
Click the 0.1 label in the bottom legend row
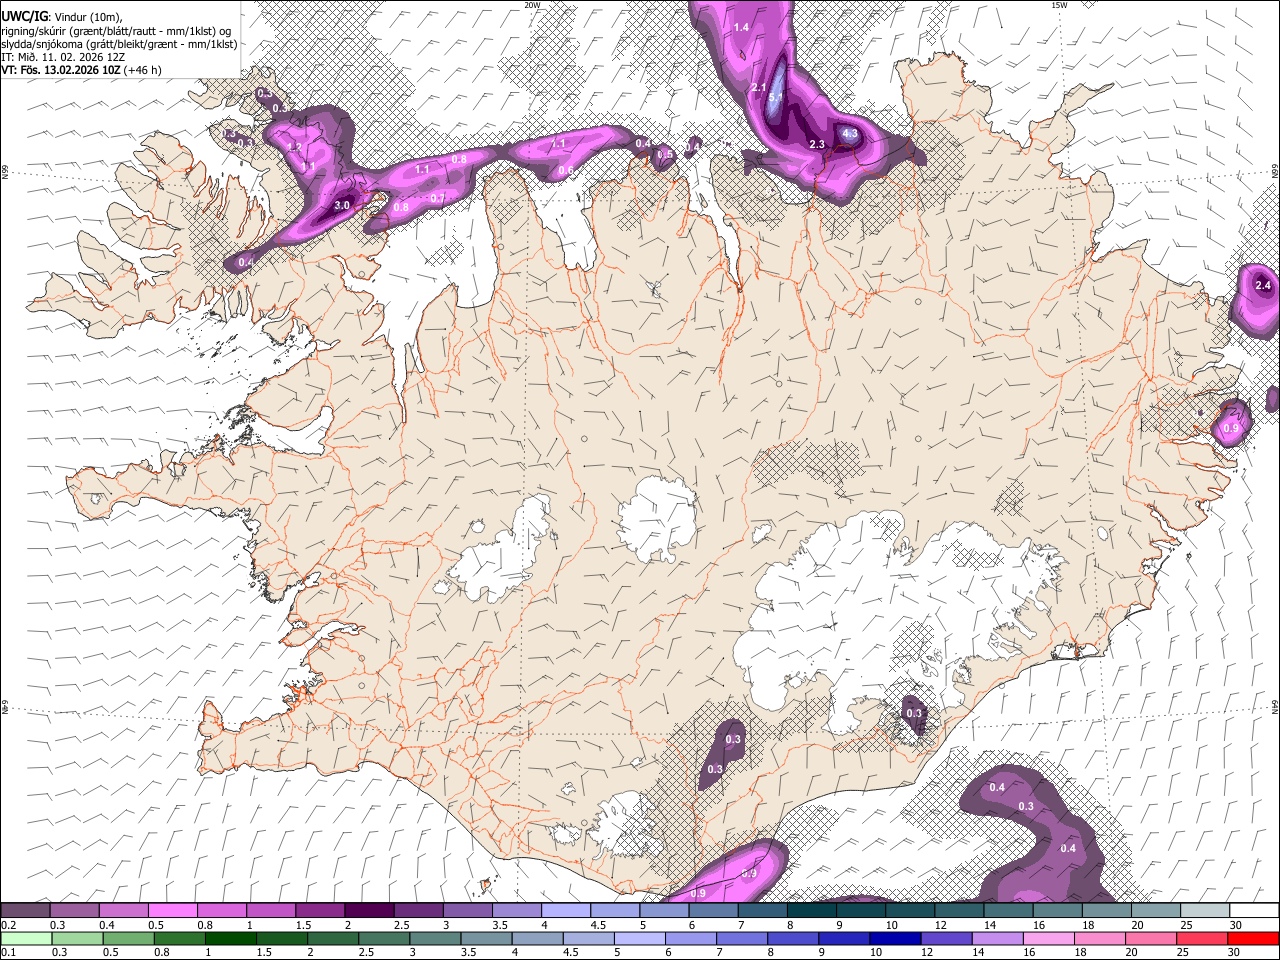(9, 953)
